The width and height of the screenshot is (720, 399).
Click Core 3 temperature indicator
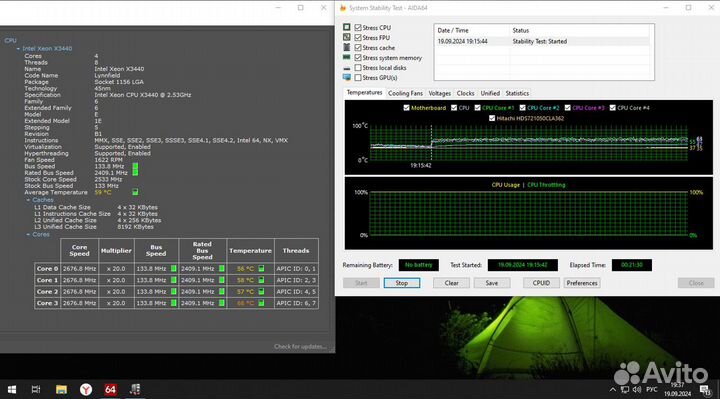click(261, 303)
